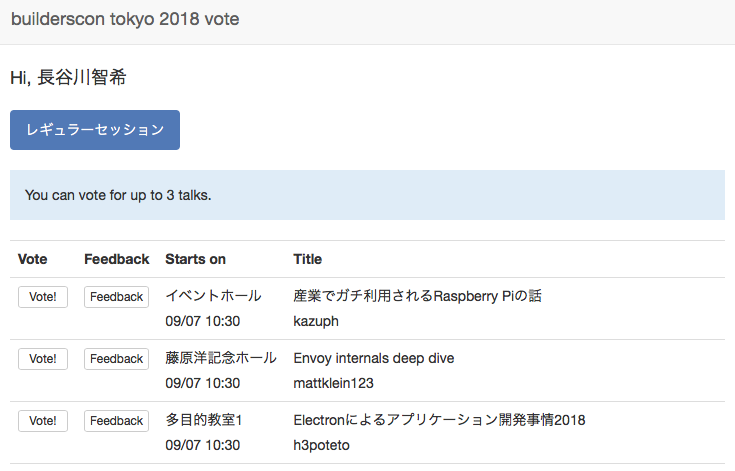Click the Feedback column header
This screenshot has width=735, height=471.
[117, 259]
